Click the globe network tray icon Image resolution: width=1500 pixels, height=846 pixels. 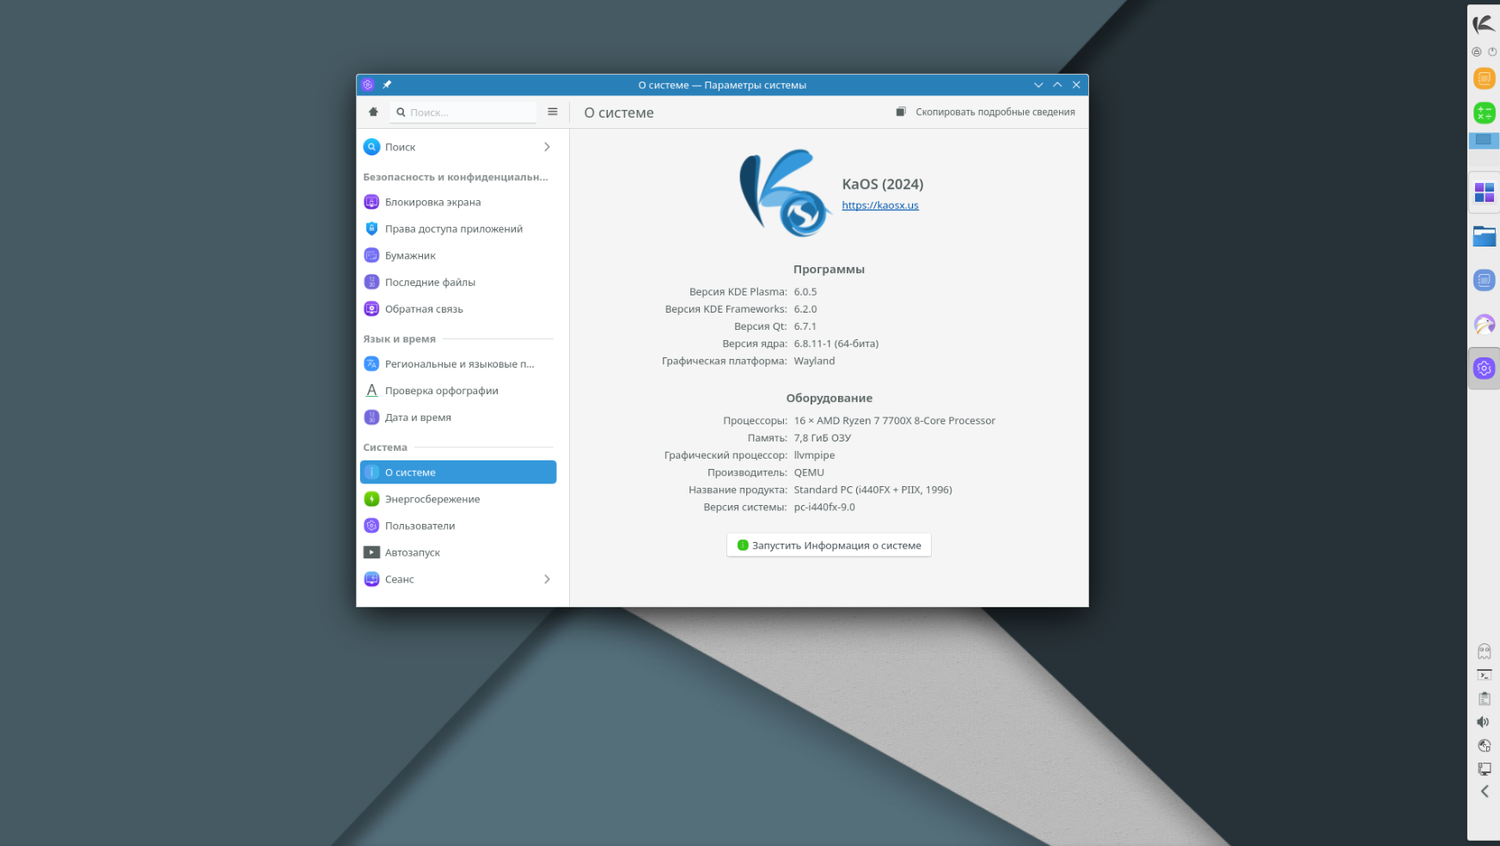click(x=1484, y=745)
